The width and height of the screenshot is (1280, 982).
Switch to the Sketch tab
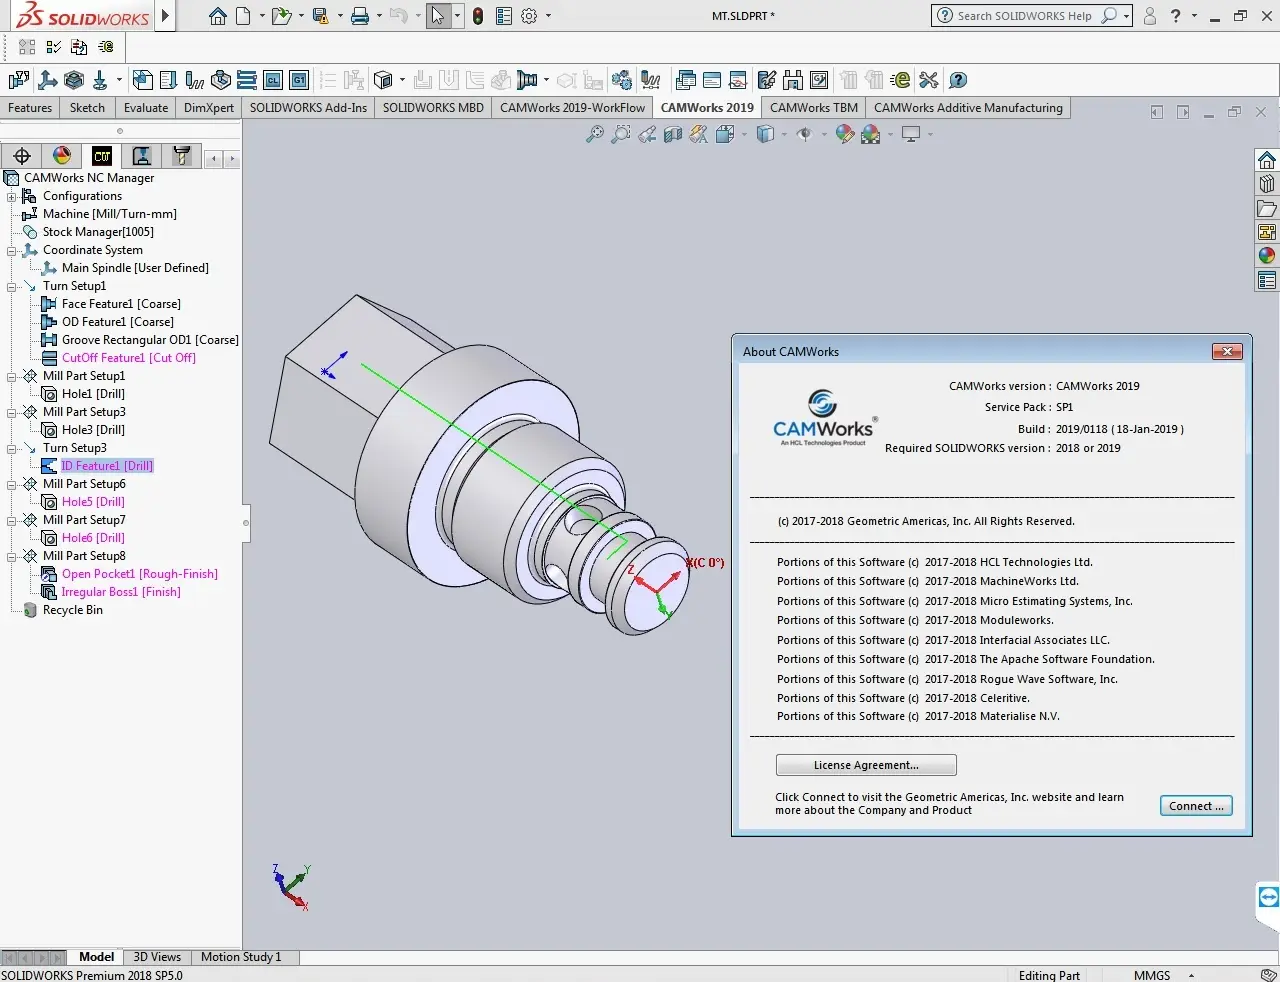tap(87, 108)
